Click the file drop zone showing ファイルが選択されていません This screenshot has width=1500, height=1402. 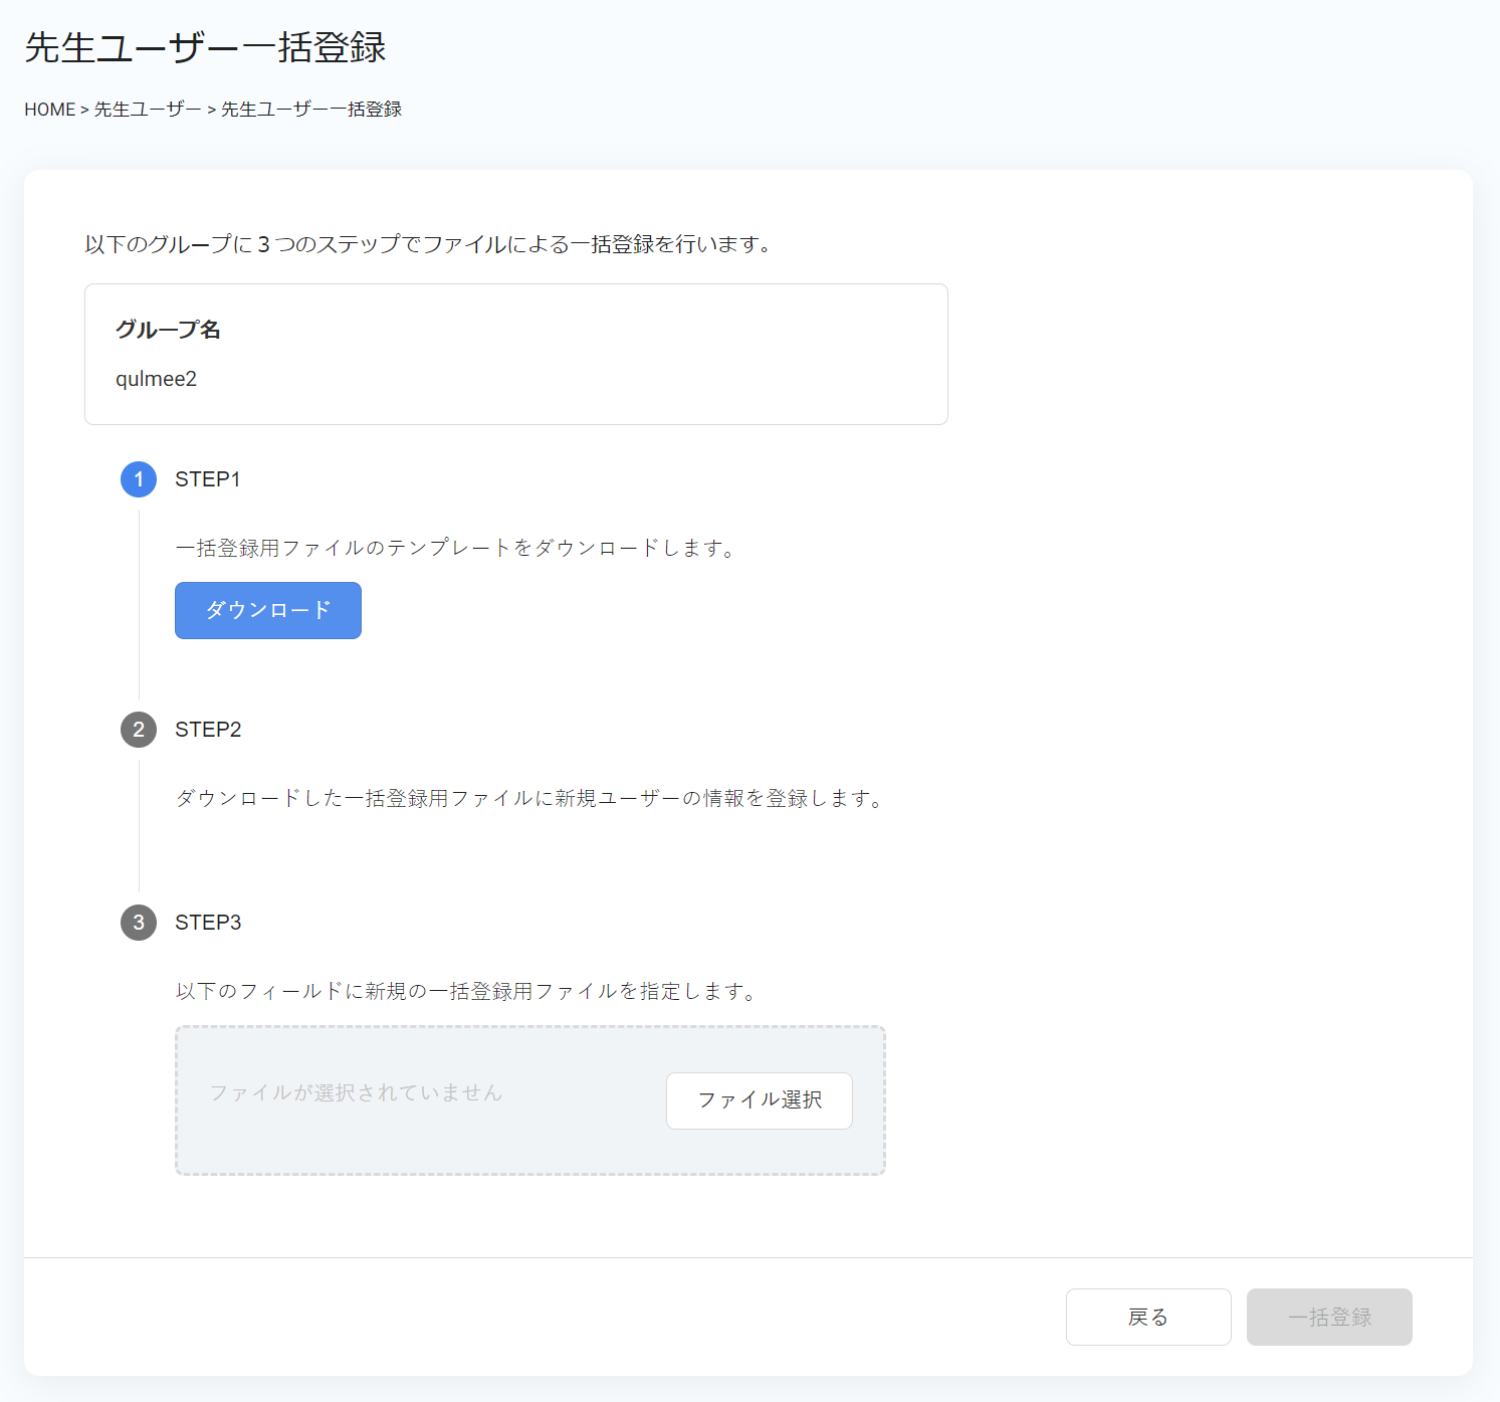click(530, 1100)
